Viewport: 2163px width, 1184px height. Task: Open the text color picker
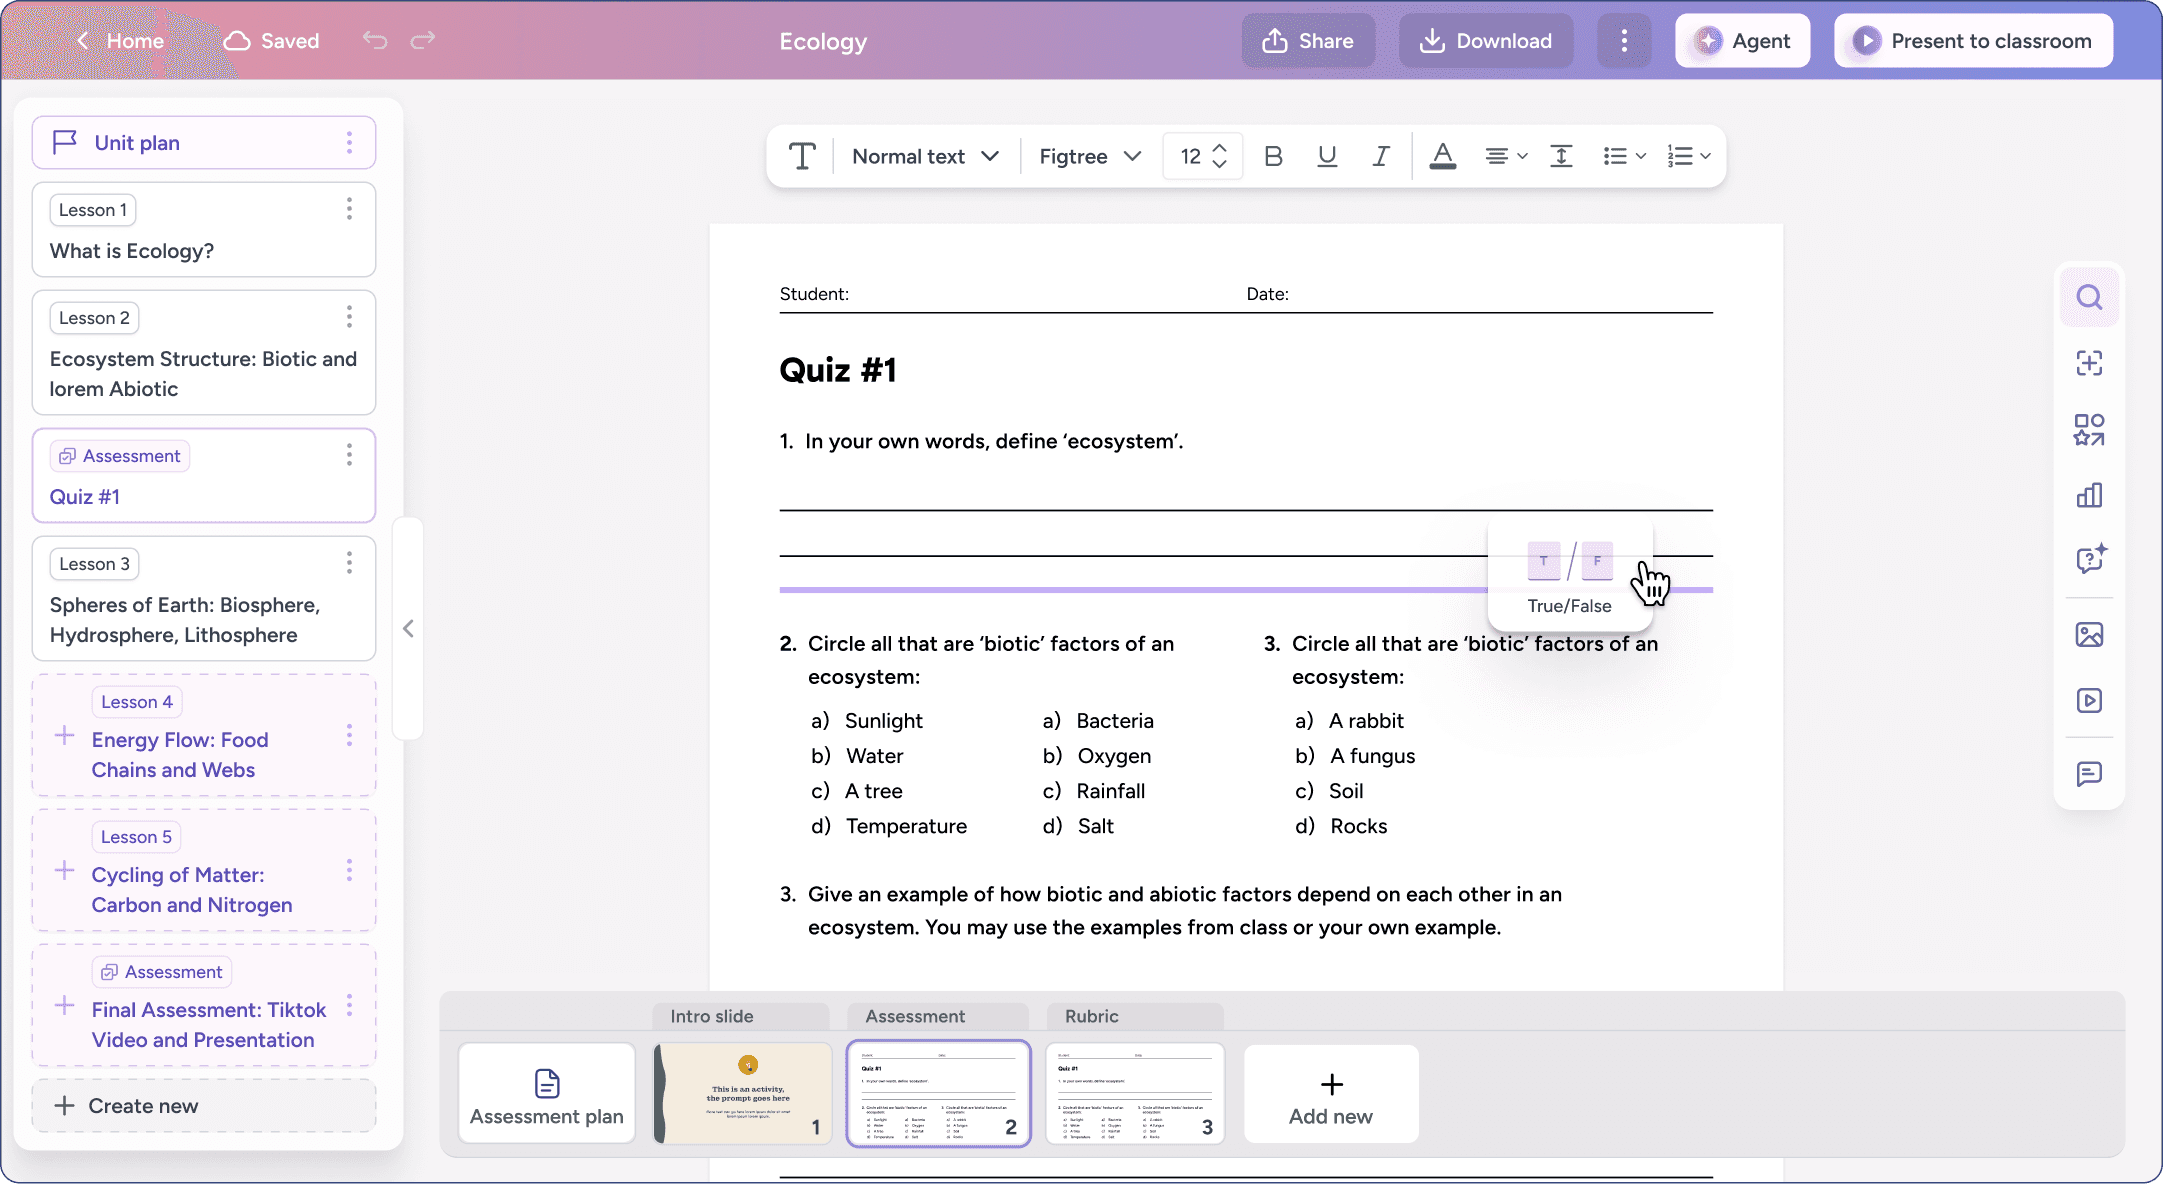point(1442,156)
